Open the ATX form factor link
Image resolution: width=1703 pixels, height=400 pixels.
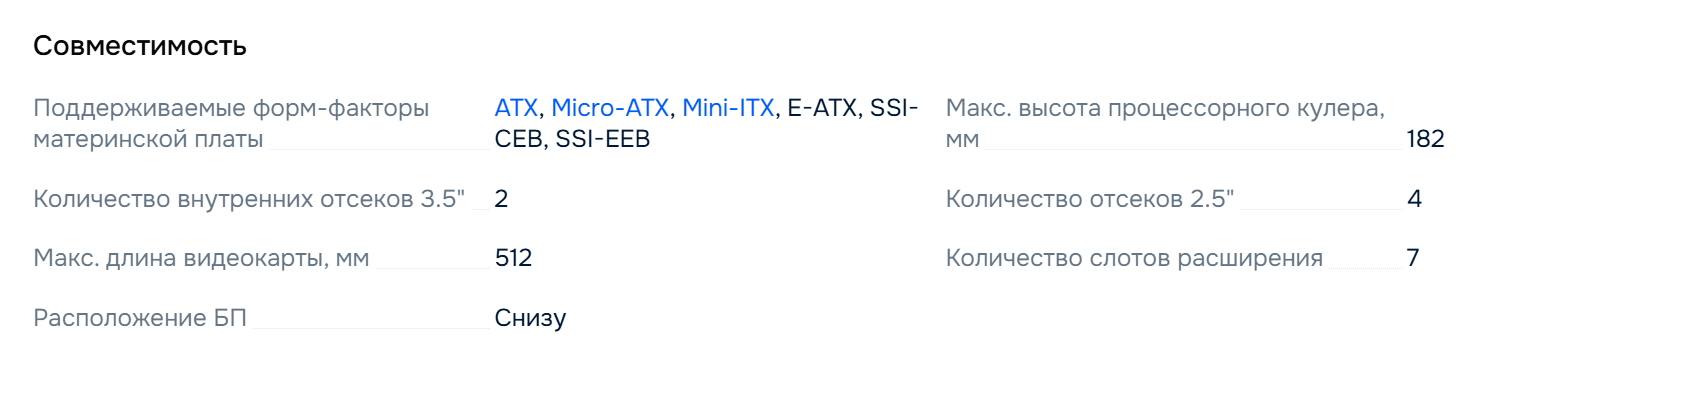click(x=516, y=108)
